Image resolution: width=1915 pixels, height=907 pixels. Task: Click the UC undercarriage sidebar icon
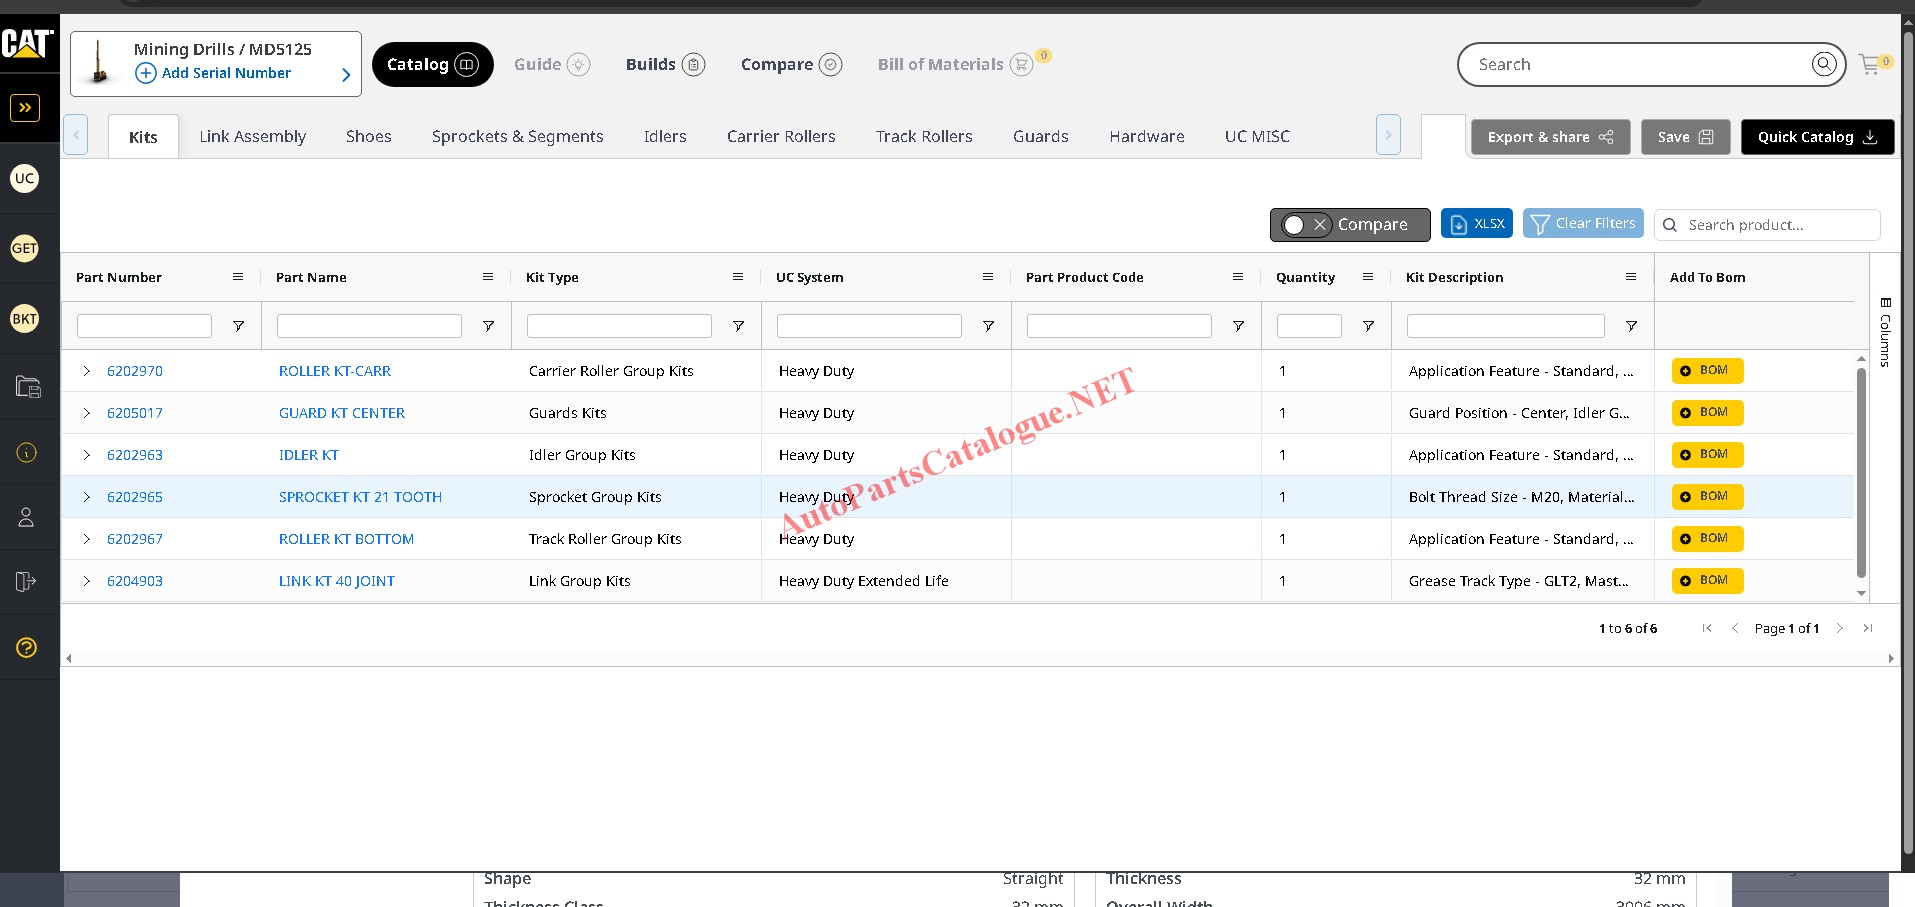(x=25, y=179)
